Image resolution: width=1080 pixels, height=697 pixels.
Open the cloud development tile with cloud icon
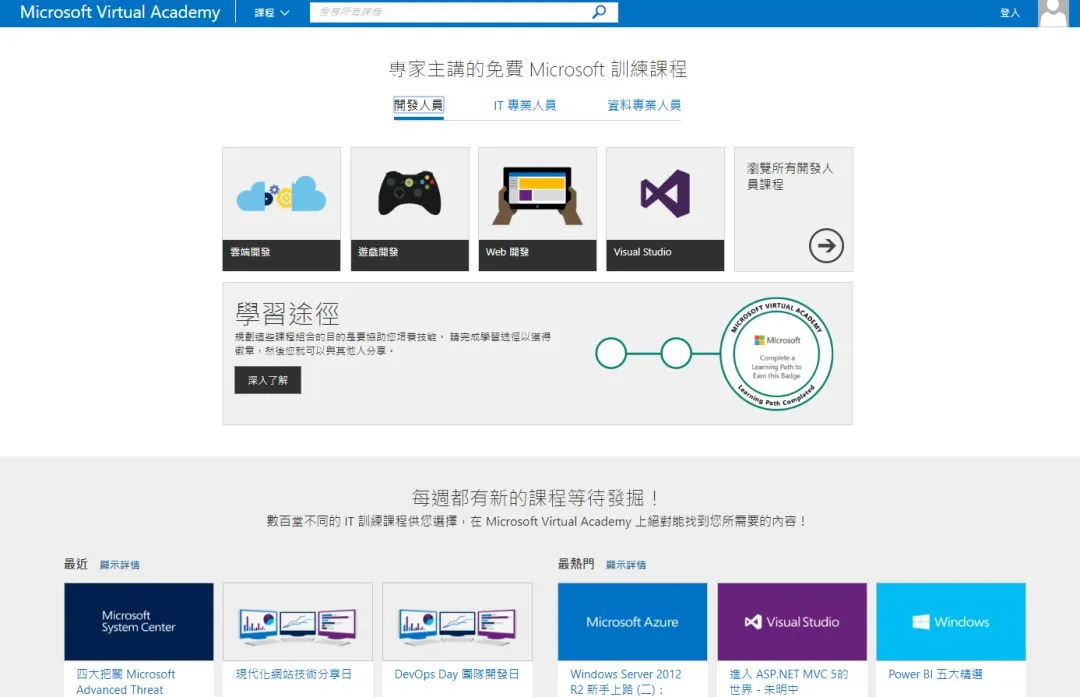click(x=281, y=209)
